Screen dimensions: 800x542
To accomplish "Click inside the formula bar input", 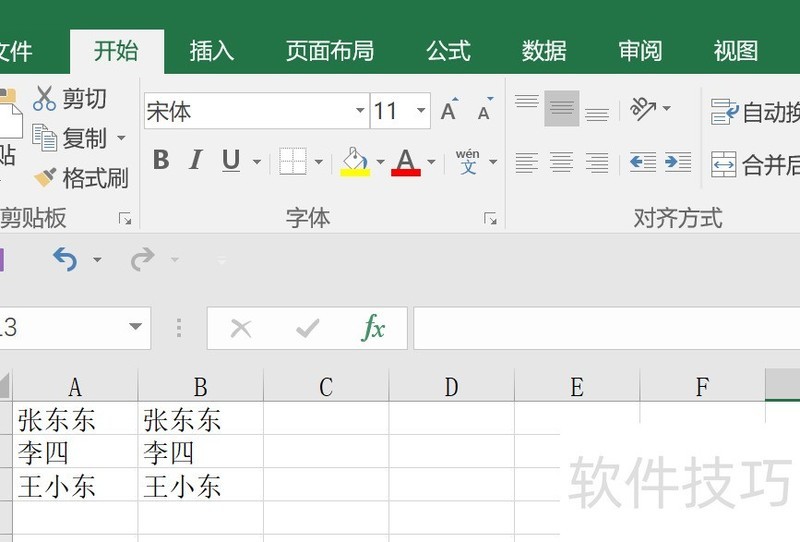I will (607, 328).
